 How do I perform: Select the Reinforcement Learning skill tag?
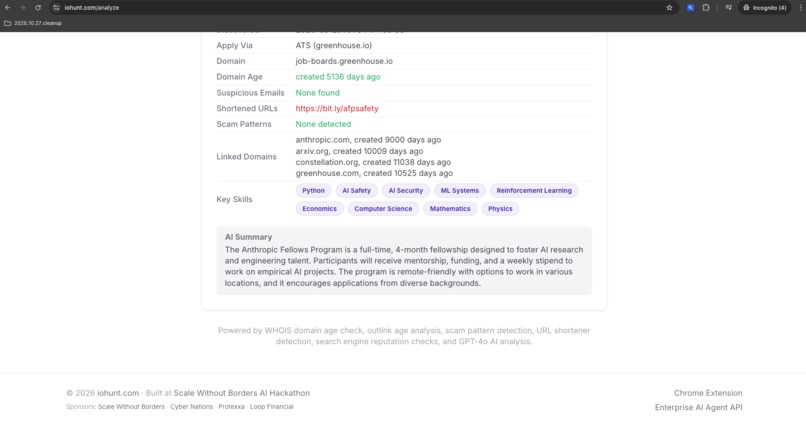click(x=534, y=191)
